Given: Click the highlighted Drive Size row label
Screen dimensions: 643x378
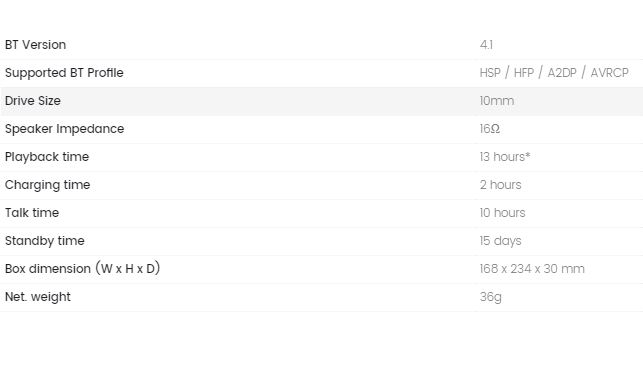Looking at the screenshot, I should coord(33,101).
